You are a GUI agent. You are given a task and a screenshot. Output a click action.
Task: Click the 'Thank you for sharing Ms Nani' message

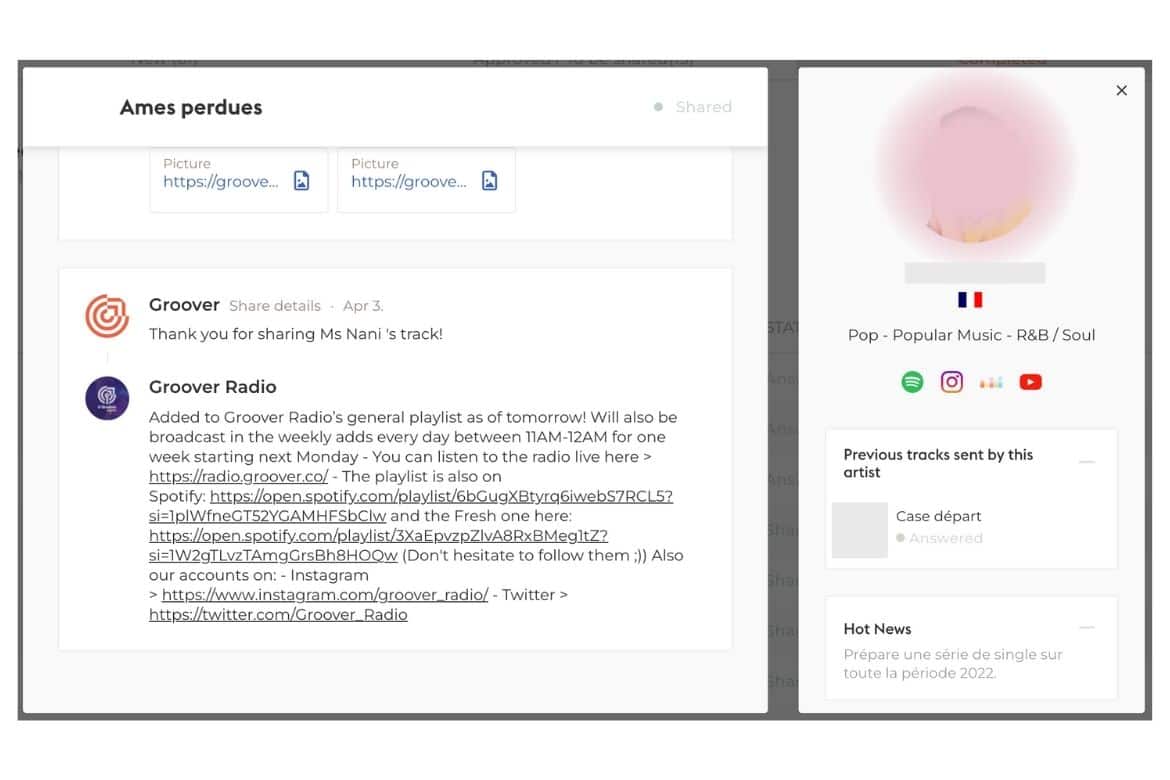coord(295,334)
